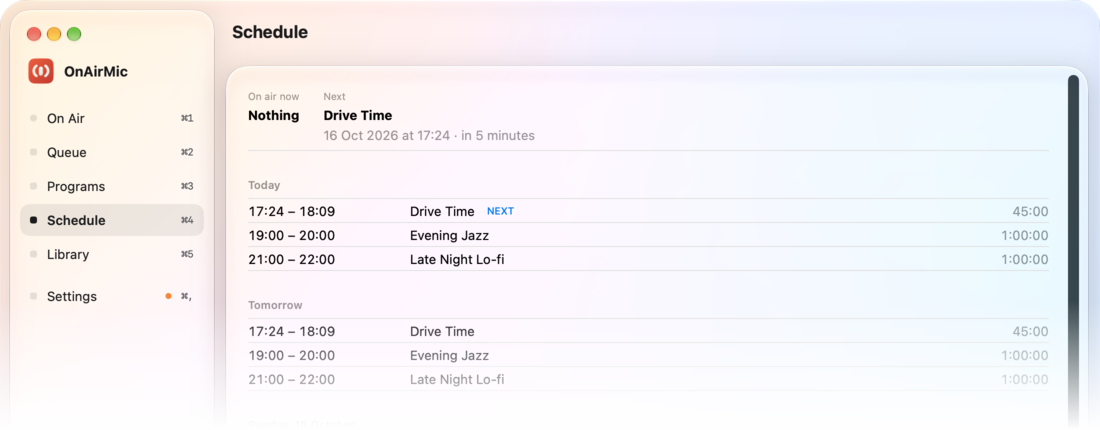Click the dark bullet beside Schedule
Image resolution: width=1100 pixels, height=430 pixels.
tap(34, 220)
